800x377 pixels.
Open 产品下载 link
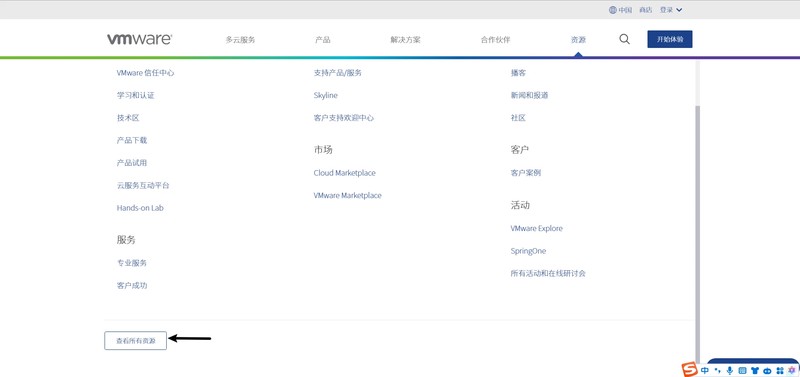tap(132, 140)
